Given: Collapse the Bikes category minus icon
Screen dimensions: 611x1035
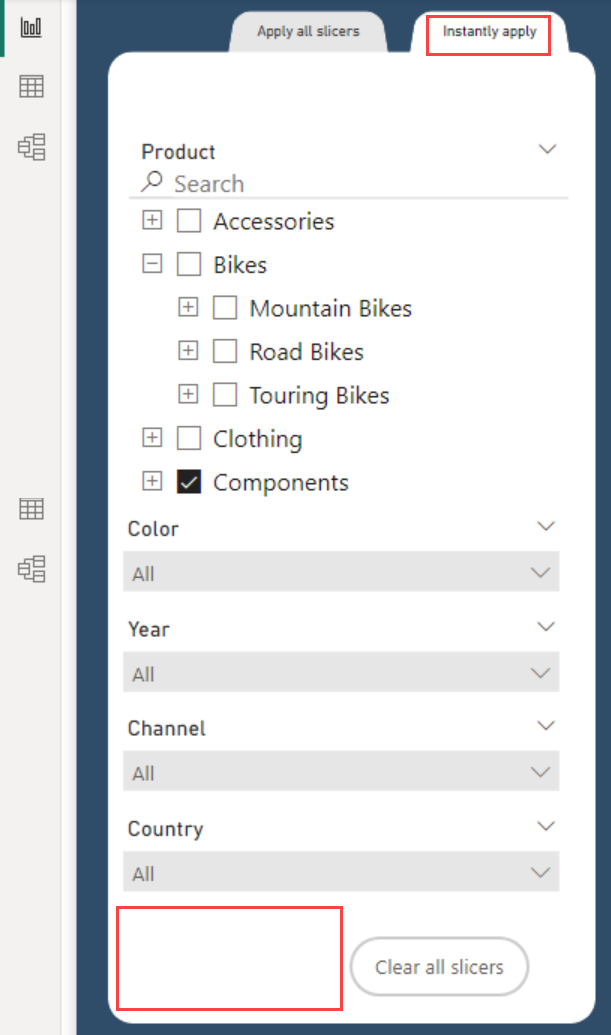Looking at the screenshot, I should click(152, 264).
